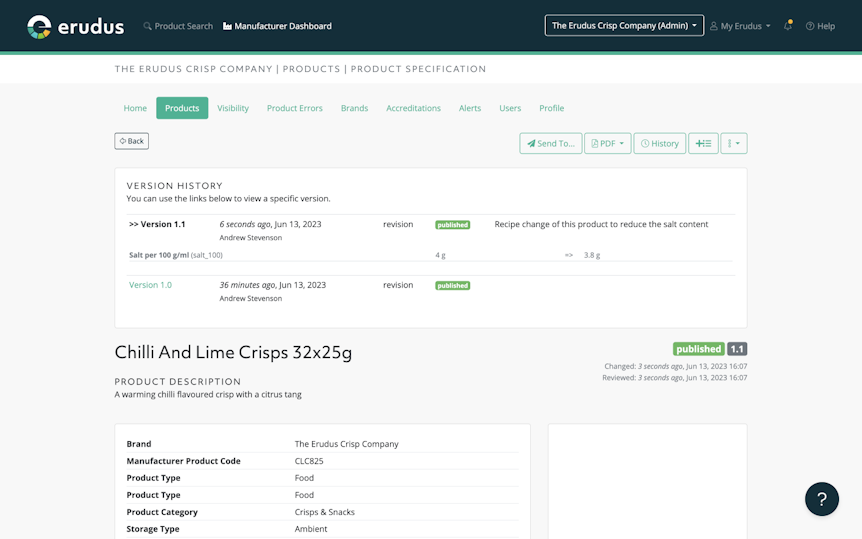Open Manufacturer Dashboard

pyautogui.click(x=277, y=26)
